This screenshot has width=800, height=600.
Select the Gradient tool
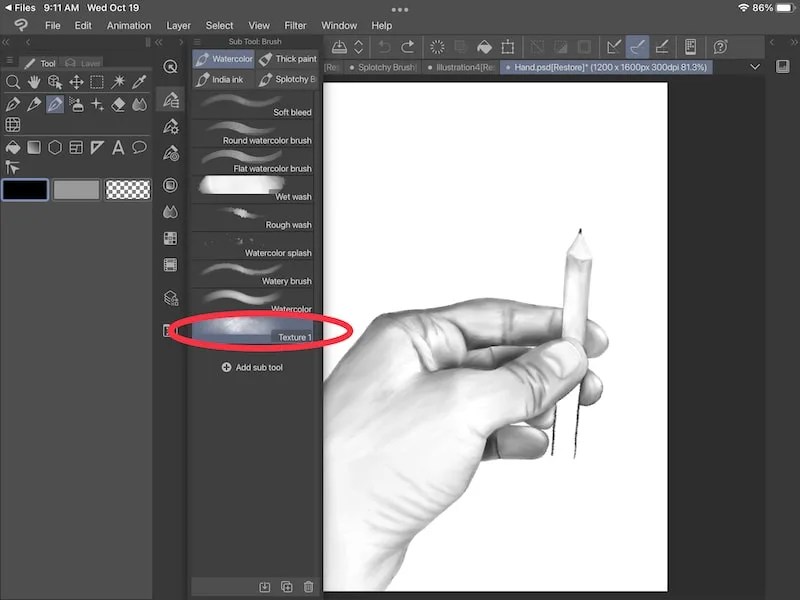[x=34, y=147]
